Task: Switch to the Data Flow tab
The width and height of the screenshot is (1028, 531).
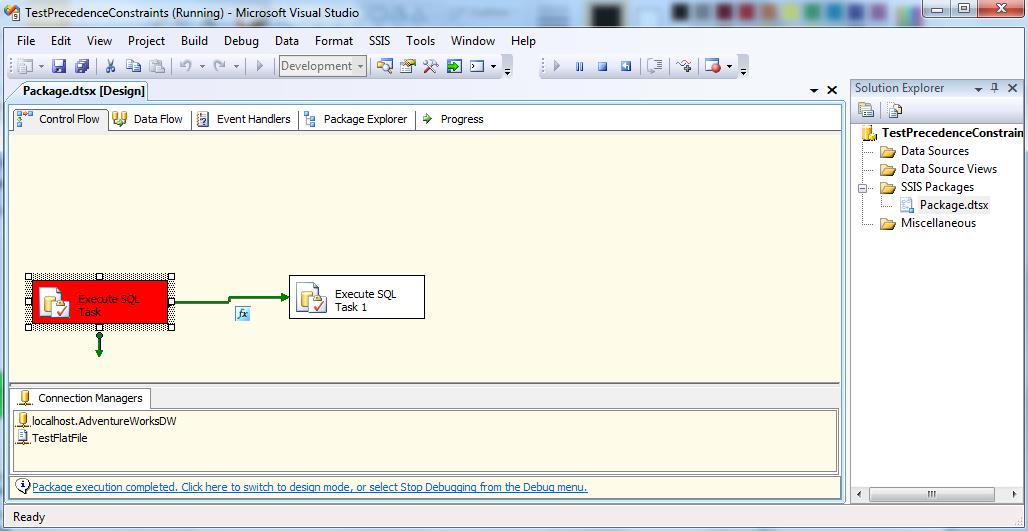Action: [x=148, y=119]
